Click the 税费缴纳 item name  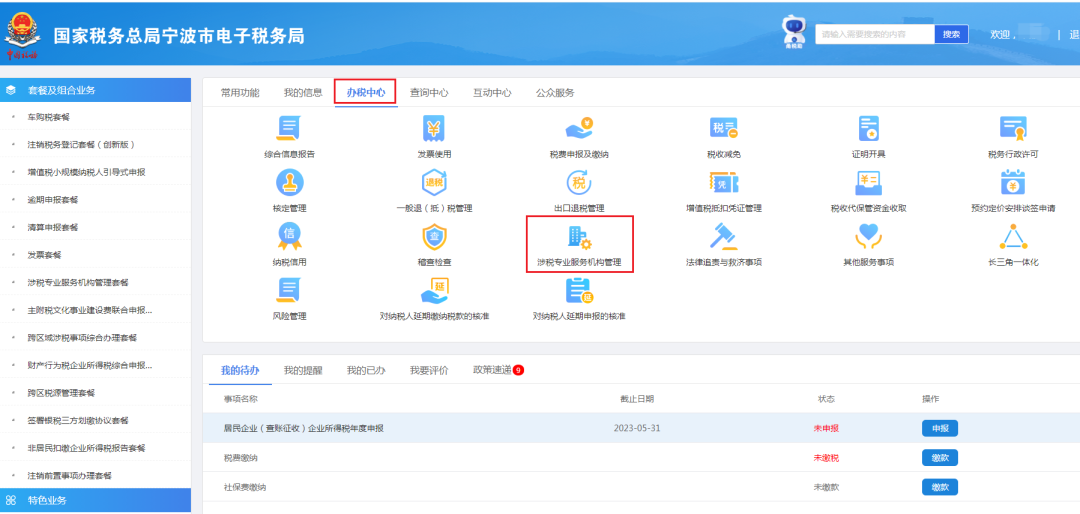240,458
